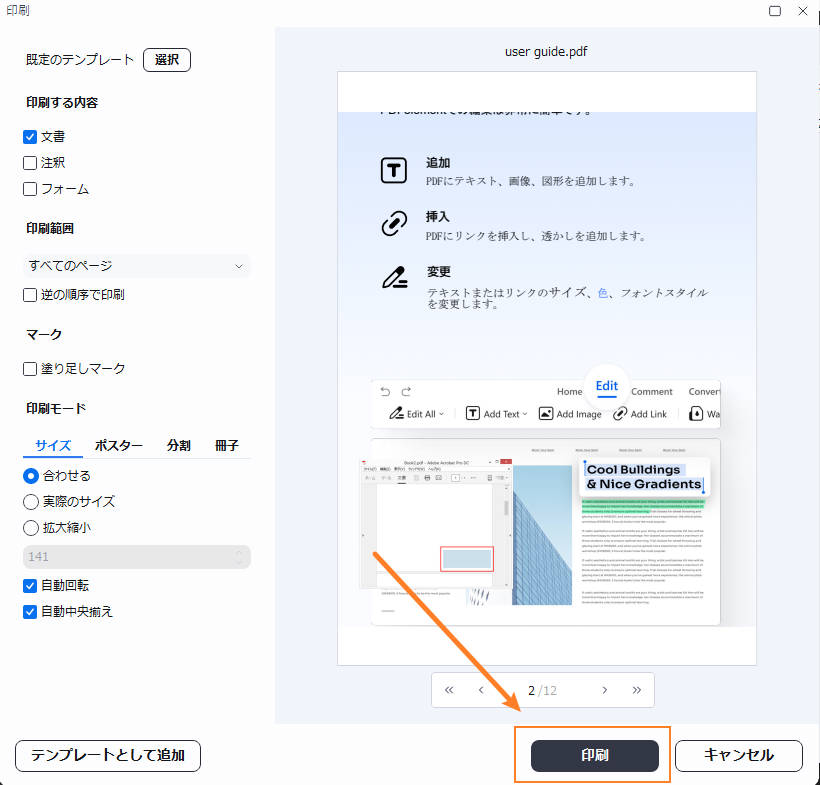820x785 pixels.
Task: Switch to the ポスター print mode tab
Action: (118, 446)
